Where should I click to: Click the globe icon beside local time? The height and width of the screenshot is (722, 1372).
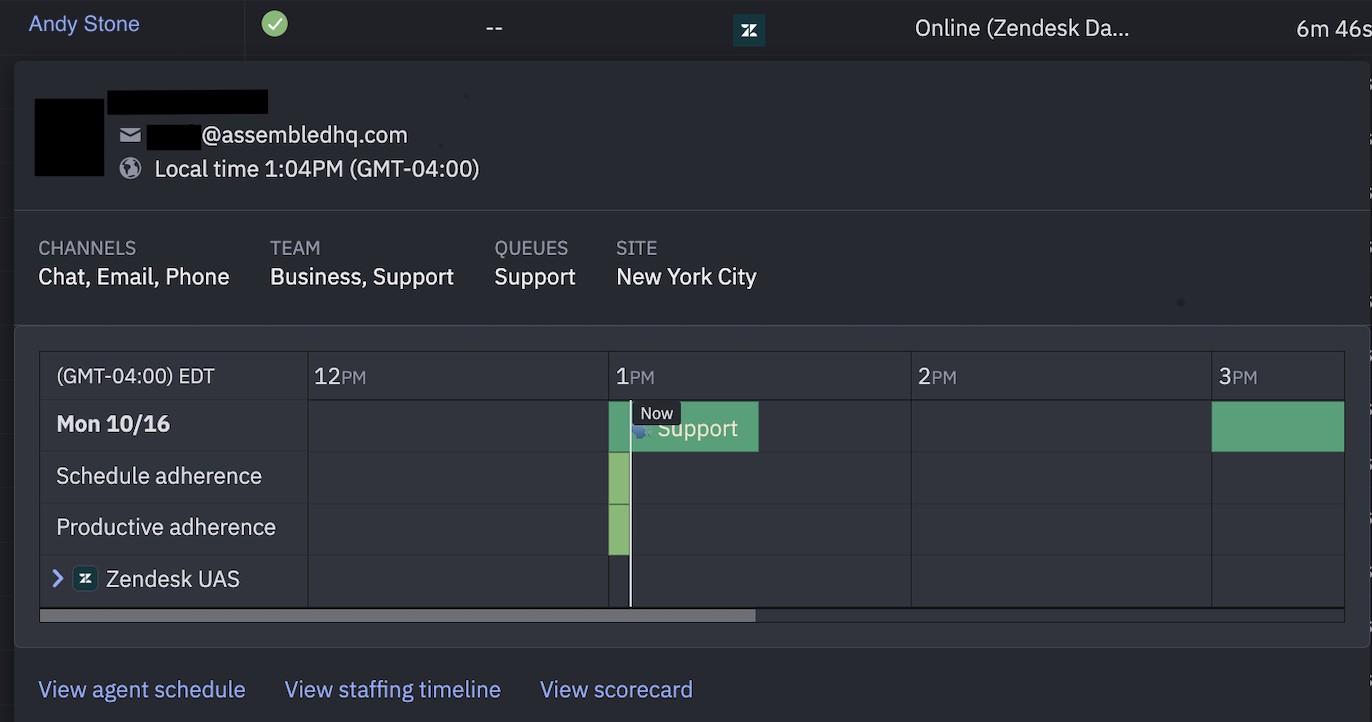point(130,168)
